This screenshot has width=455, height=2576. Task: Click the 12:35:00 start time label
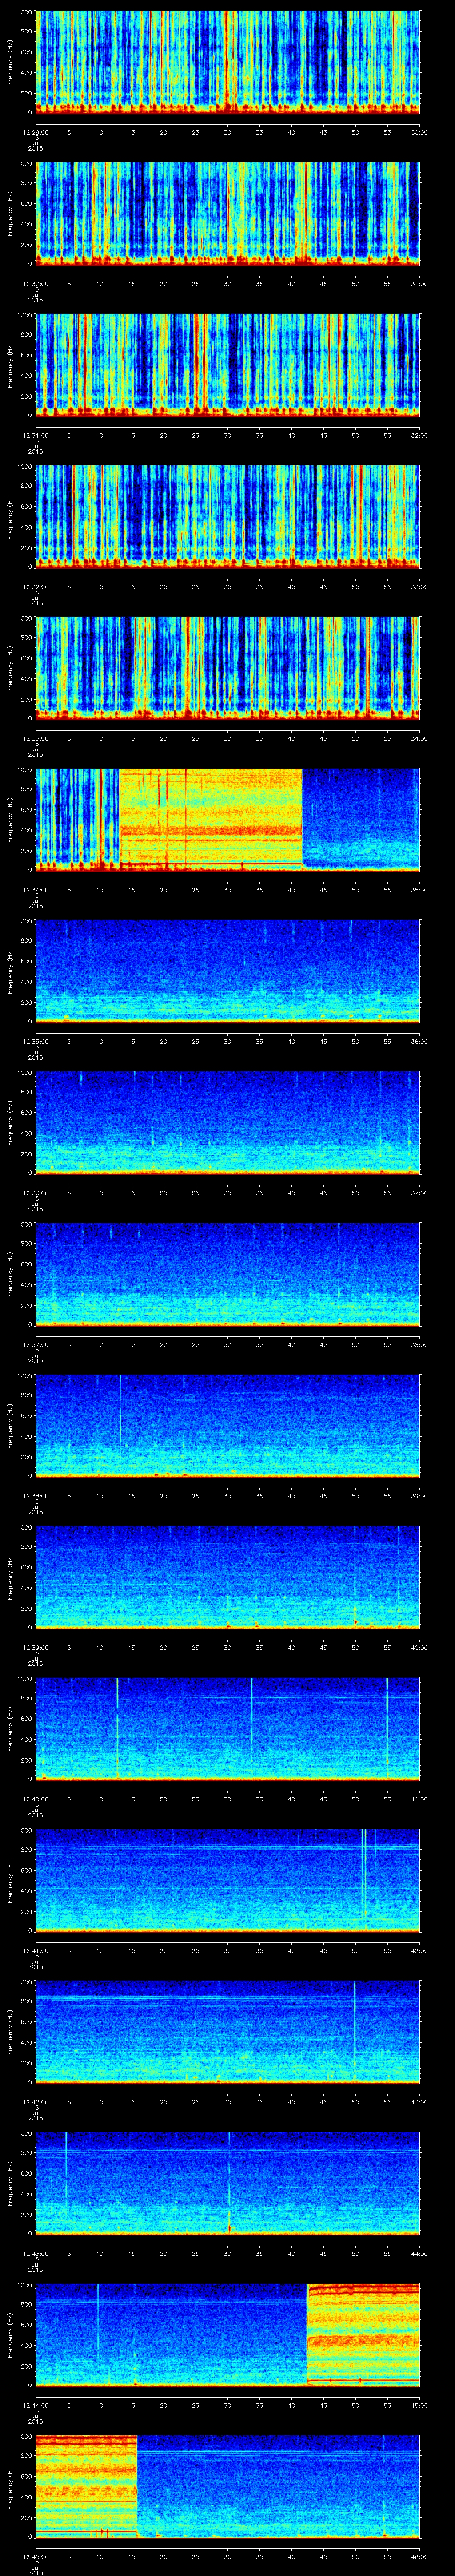(36, 1041)
